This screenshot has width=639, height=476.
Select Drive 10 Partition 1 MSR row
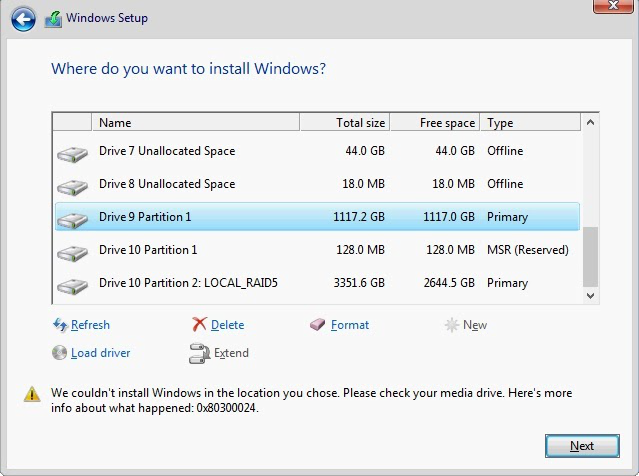pyautogui.click(x=317, y=250)
